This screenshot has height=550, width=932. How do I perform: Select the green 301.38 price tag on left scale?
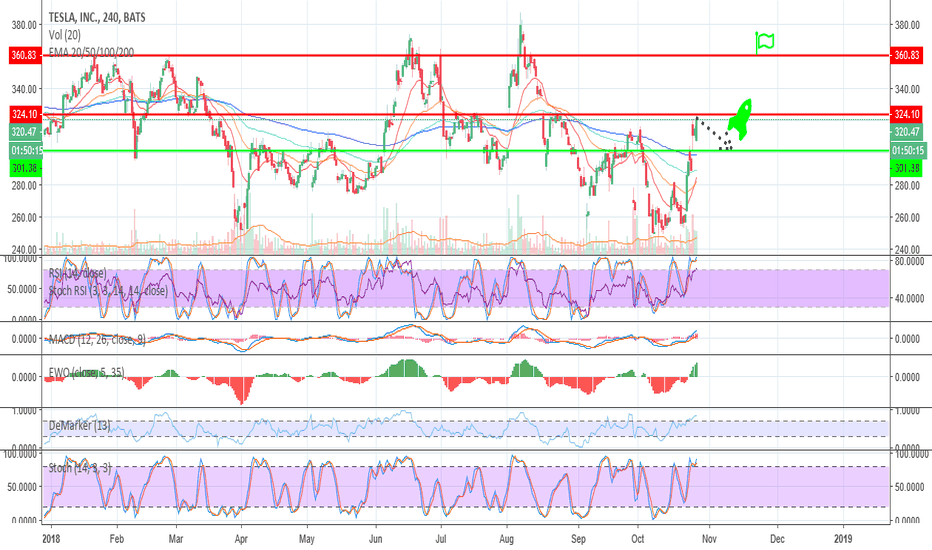25,168
